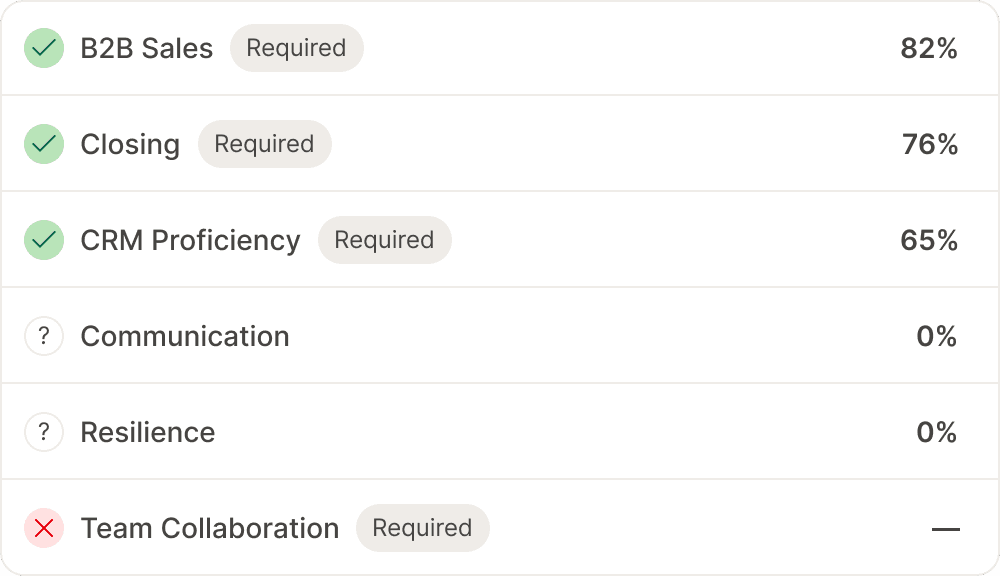Click the dash score for Team Collaboration

[946, 529]
